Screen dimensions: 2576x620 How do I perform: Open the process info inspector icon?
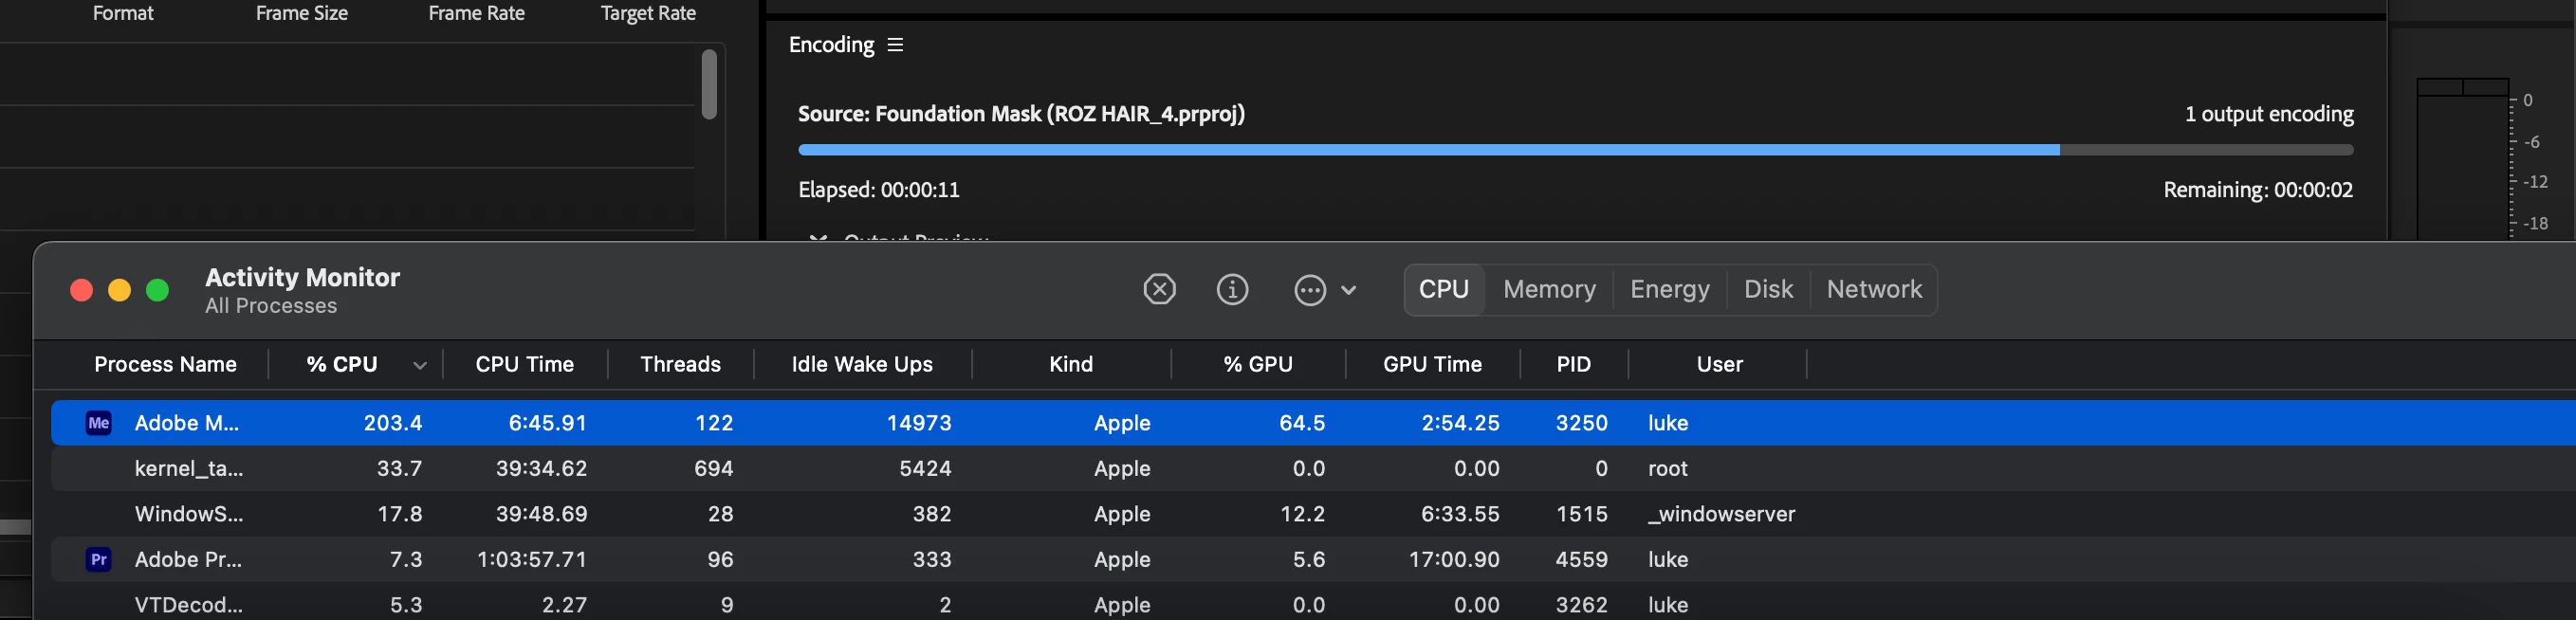(x=1232, y=290)
